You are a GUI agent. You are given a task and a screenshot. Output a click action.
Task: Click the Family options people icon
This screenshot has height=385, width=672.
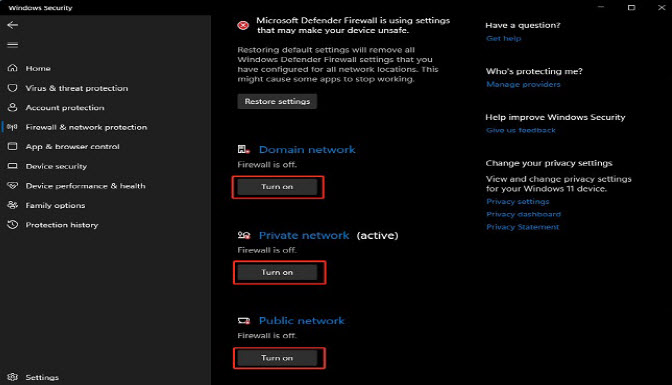[x=12, y=205]
